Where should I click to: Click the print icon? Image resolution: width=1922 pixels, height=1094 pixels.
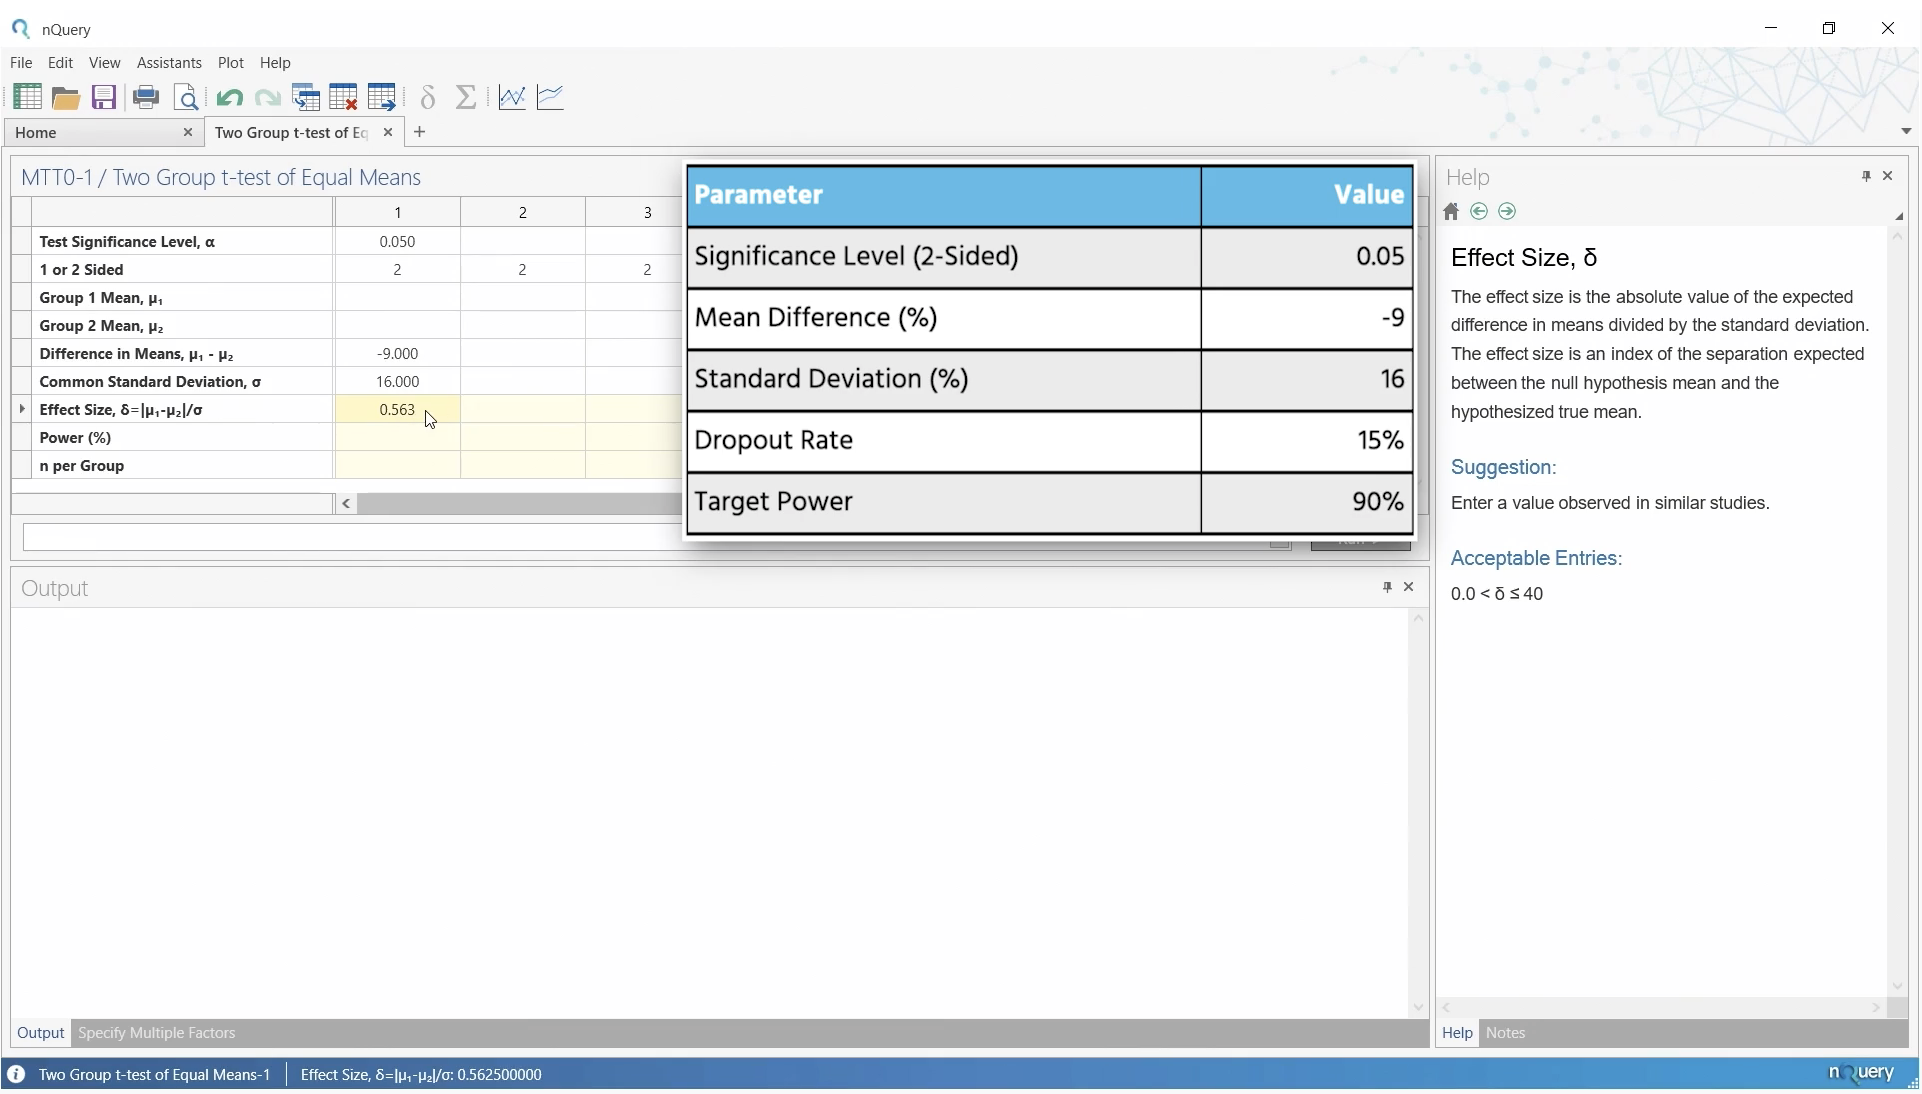(x=146, y=97)
